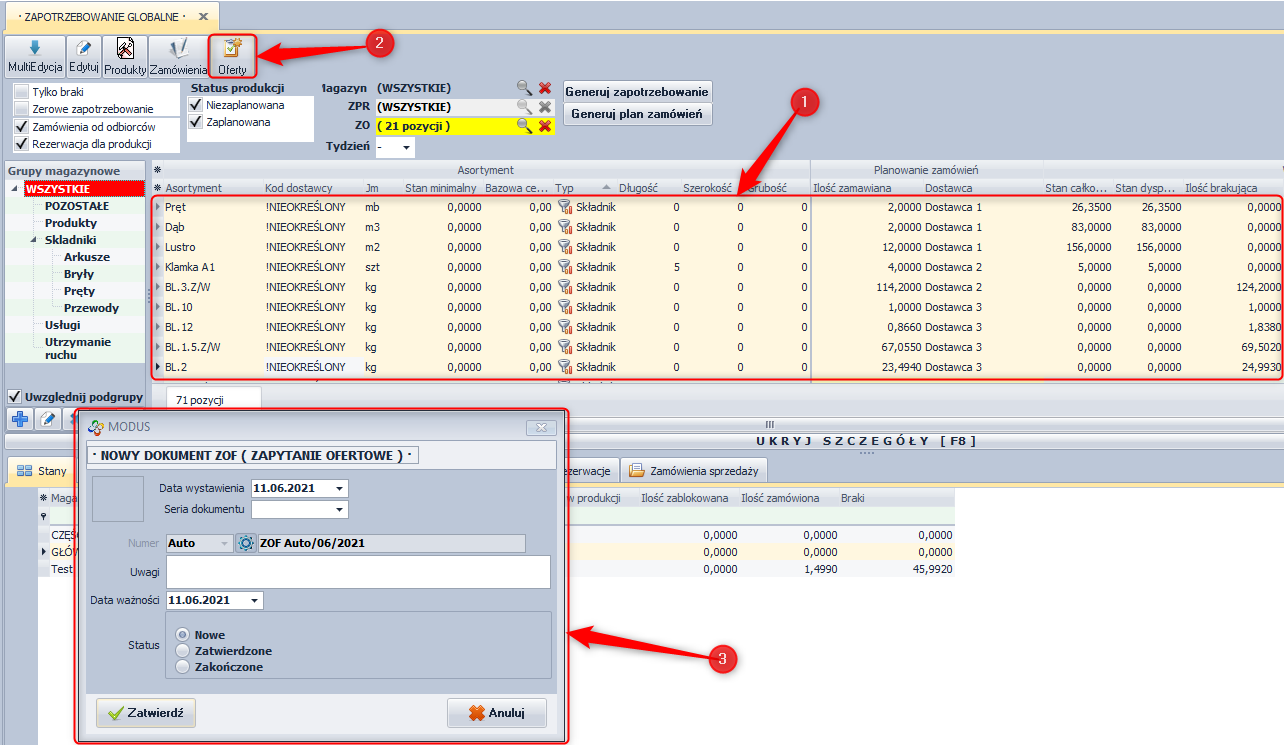Select Arkusze in warehouse groups tree

(87, 257)
